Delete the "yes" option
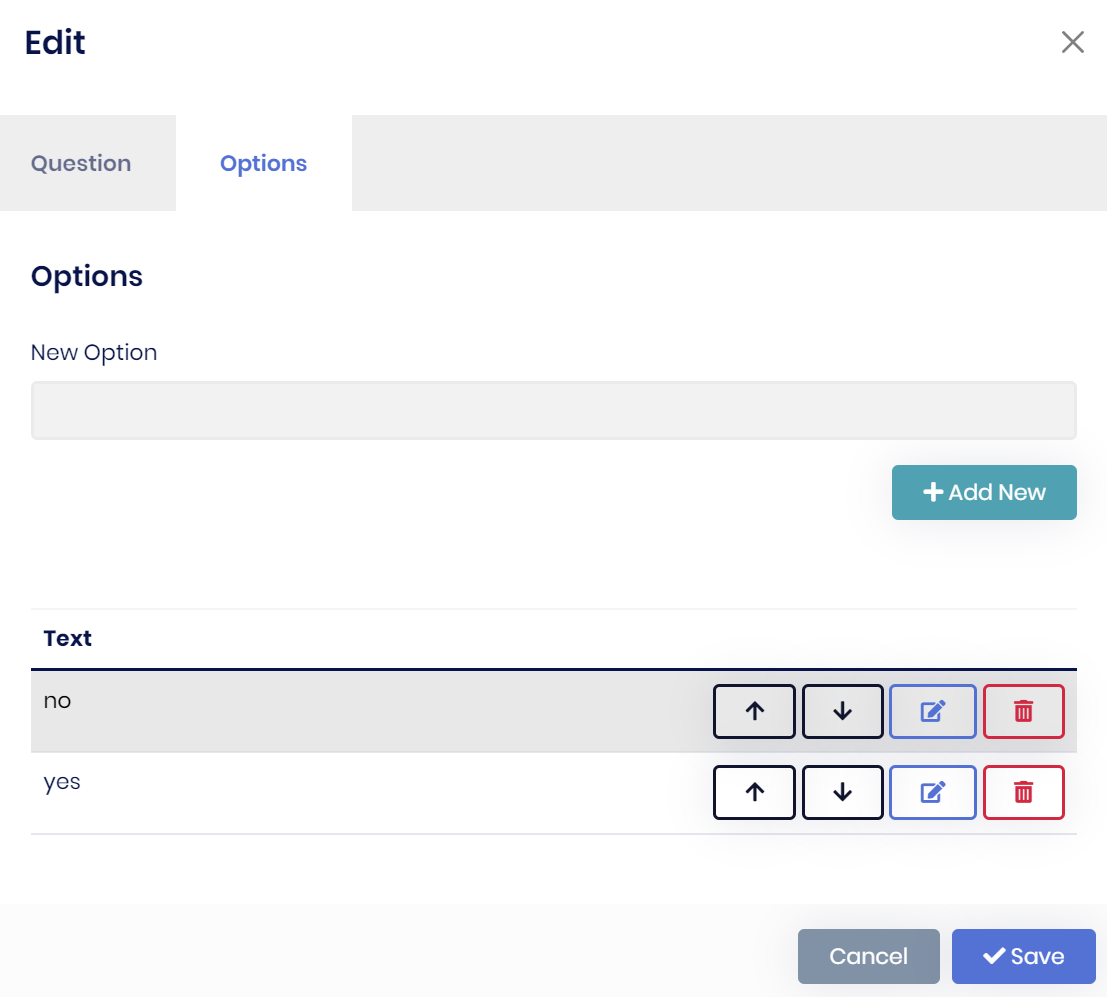1107x997 pixels. (x=1024, y=792)
